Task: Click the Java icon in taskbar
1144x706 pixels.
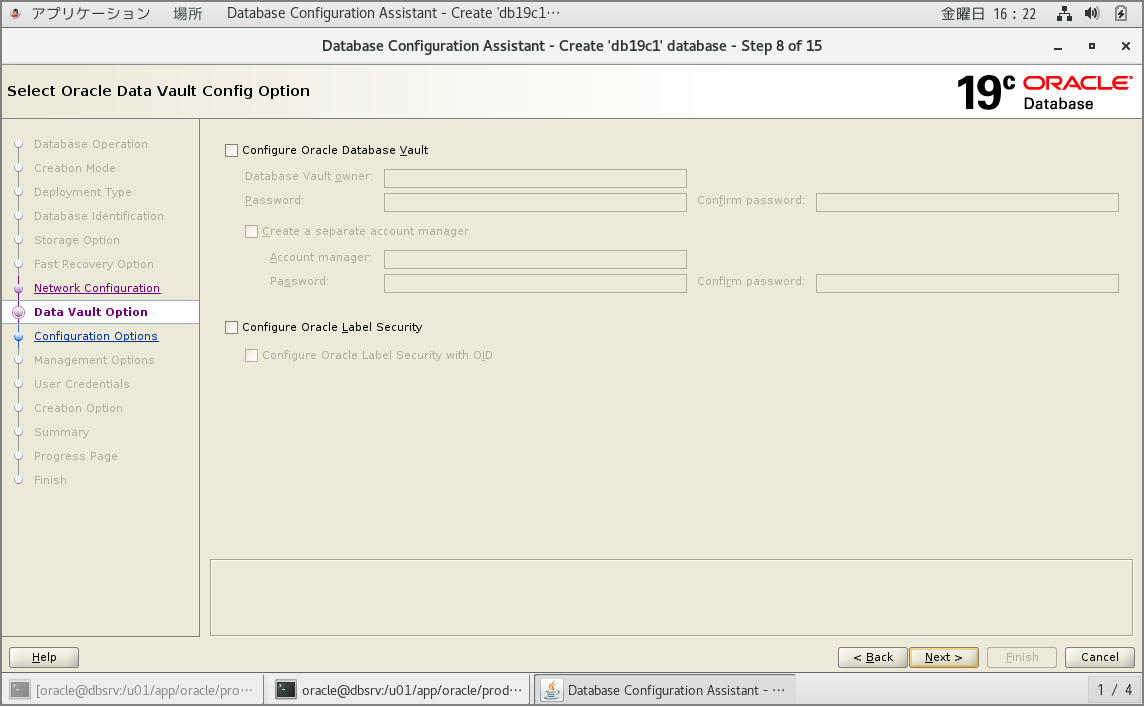Action: pos(551,689)
